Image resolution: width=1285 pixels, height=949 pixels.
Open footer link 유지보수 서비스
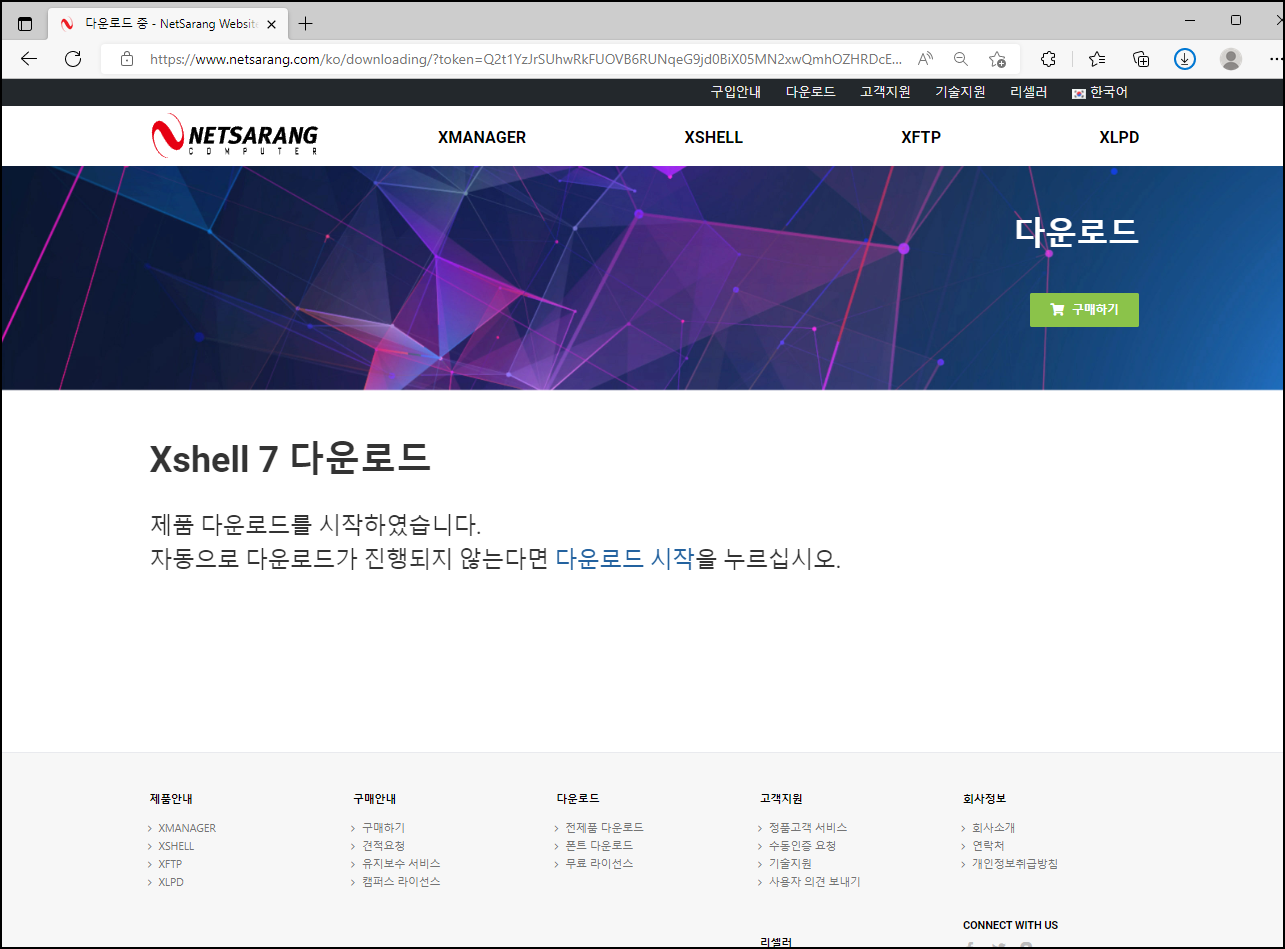point(401,864)
